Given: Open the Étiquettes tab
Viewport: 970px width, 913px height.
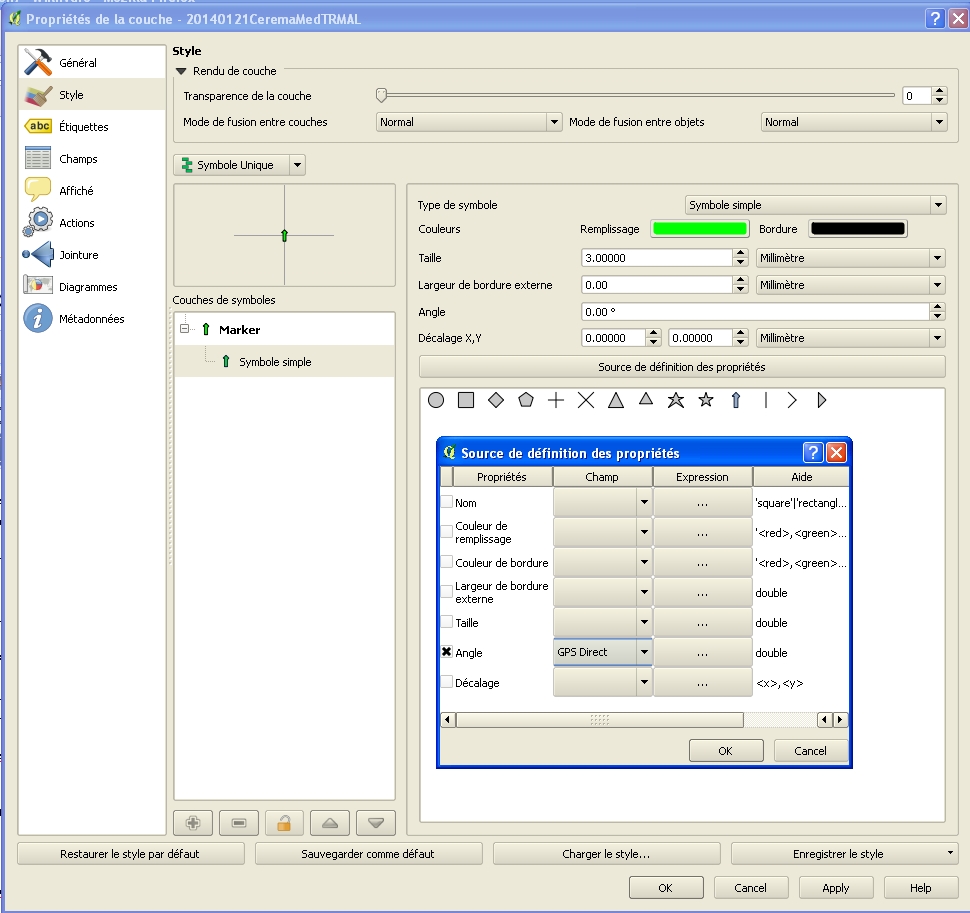Looking at the screenshot, I should [92, 126].
